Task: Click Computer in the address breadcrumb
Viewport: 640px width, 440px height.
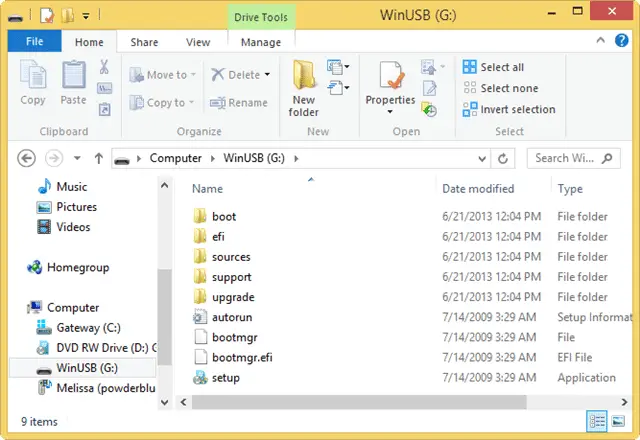Action: coord(176,158)
